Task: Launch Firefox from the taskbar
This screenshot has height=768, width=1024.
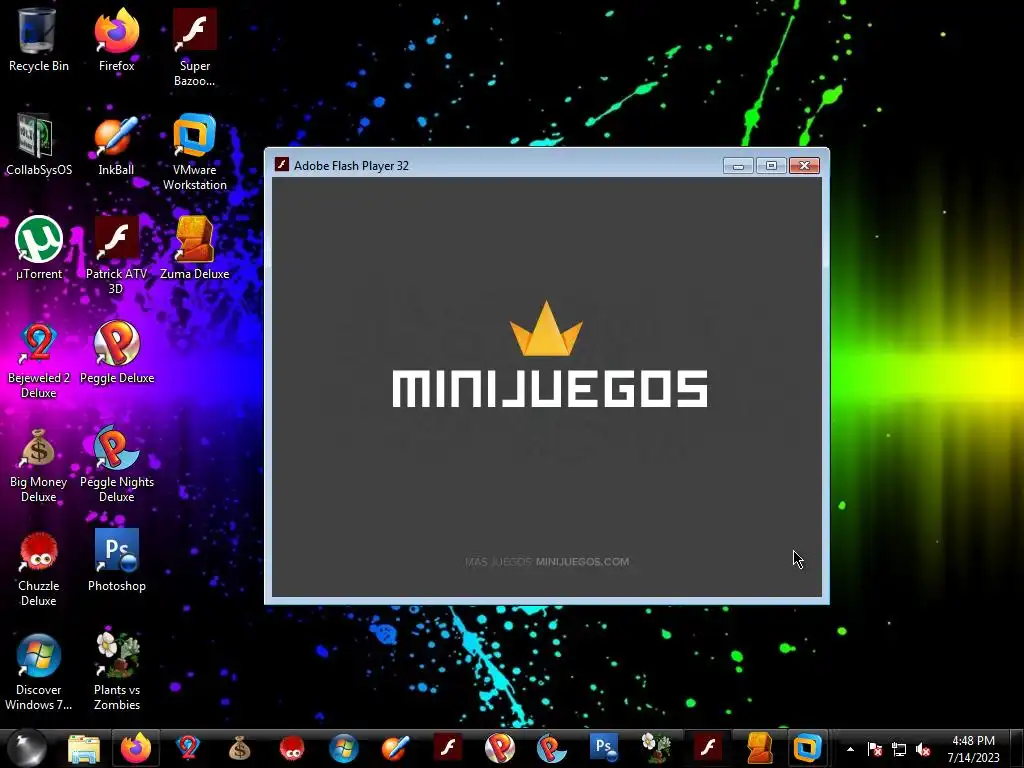Action: 135,748
